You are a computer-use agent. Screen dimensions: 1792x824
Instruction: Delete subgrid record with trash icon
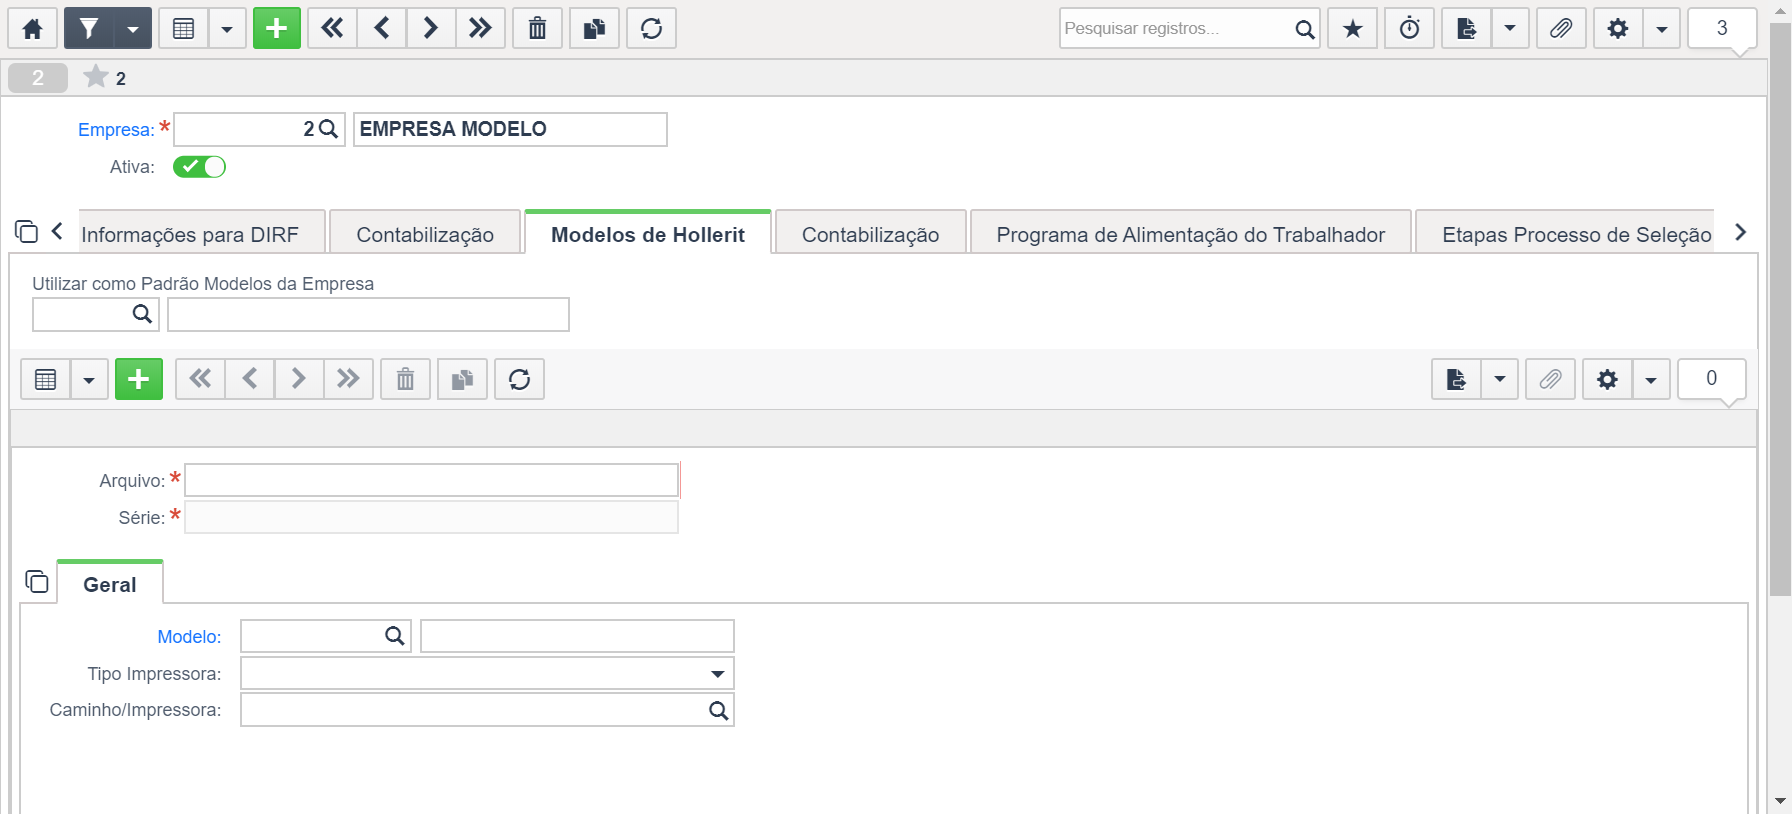[x=405, y=379]
